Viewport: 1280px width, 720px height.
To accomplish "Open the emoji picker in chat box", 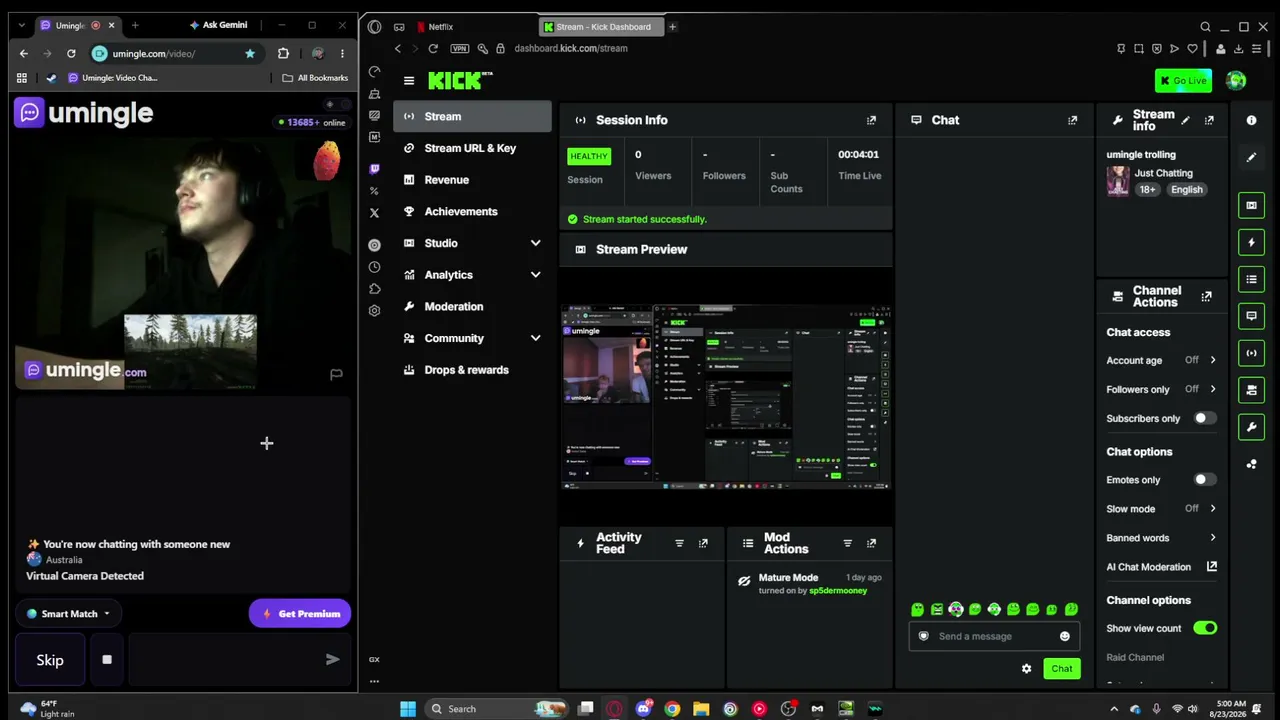I will [1064, 636].
